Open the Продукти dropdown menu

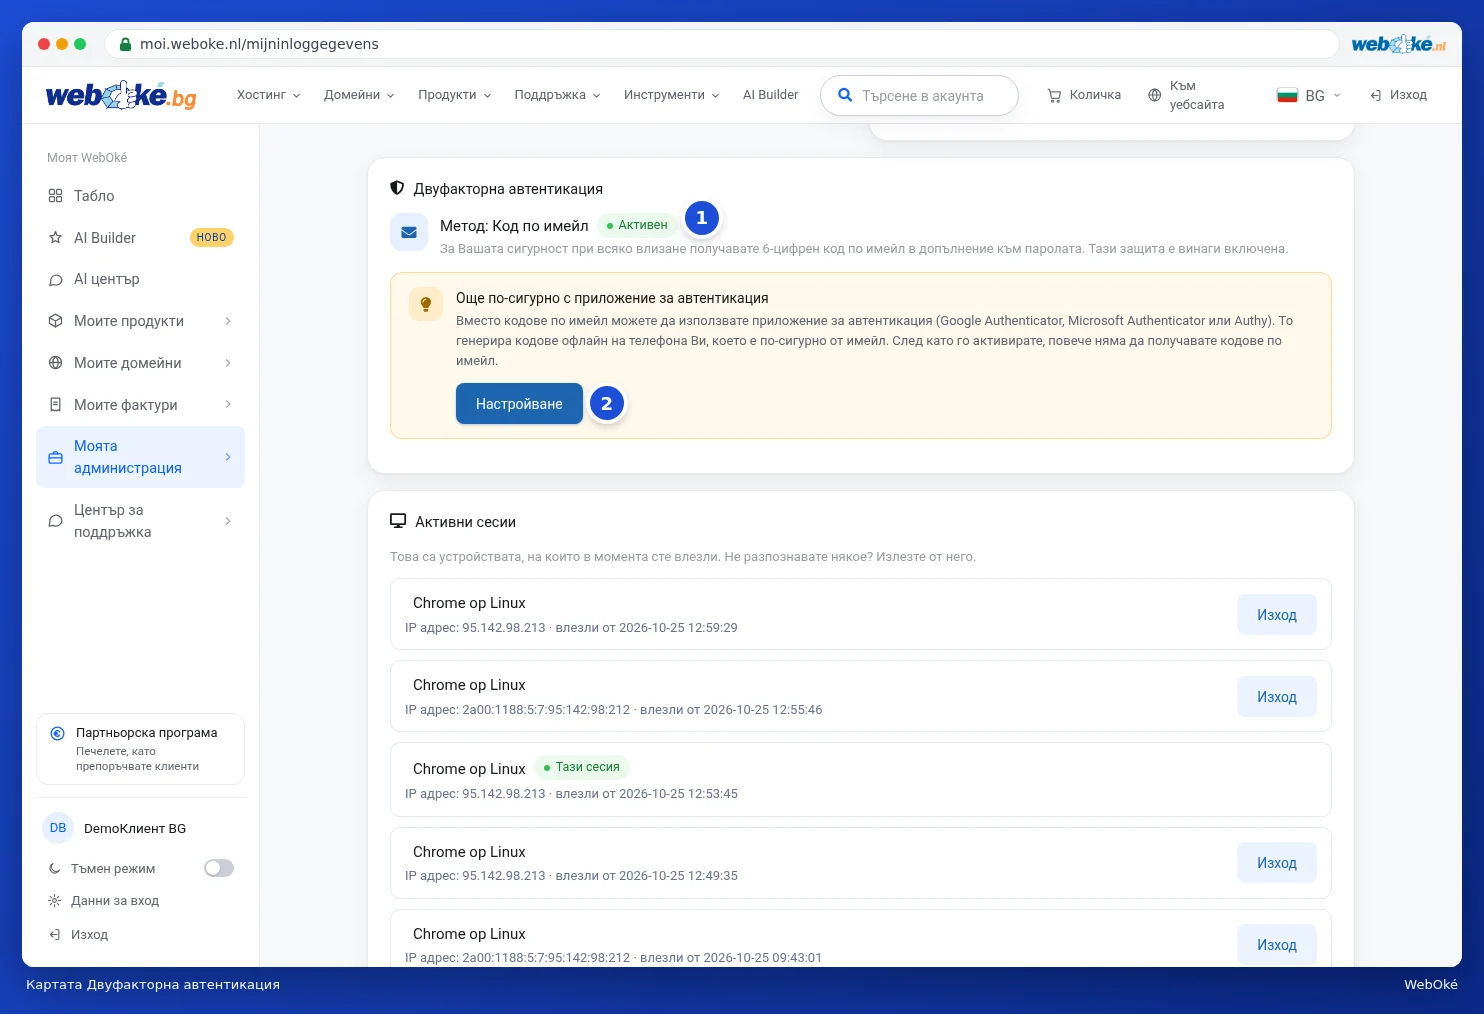[455, 95]
